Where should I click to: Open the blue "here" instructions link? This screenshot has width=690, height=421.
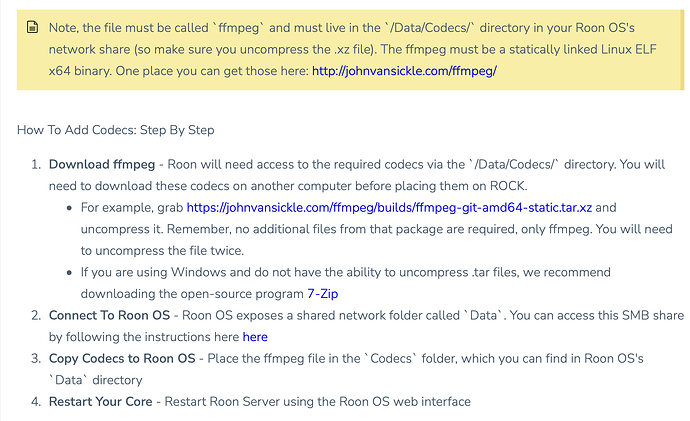coord(255,337)
